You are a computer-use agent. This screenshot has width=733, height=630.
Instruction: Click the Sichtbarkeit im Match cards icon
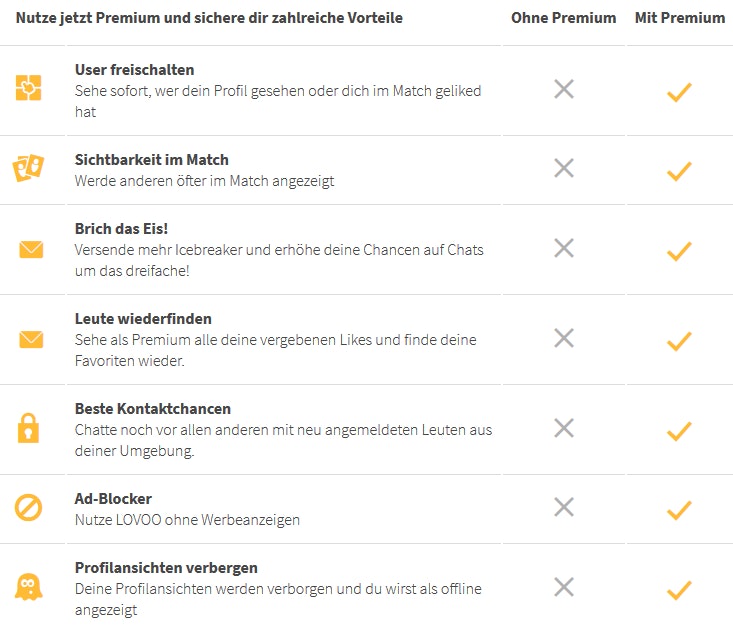point(29,169)
